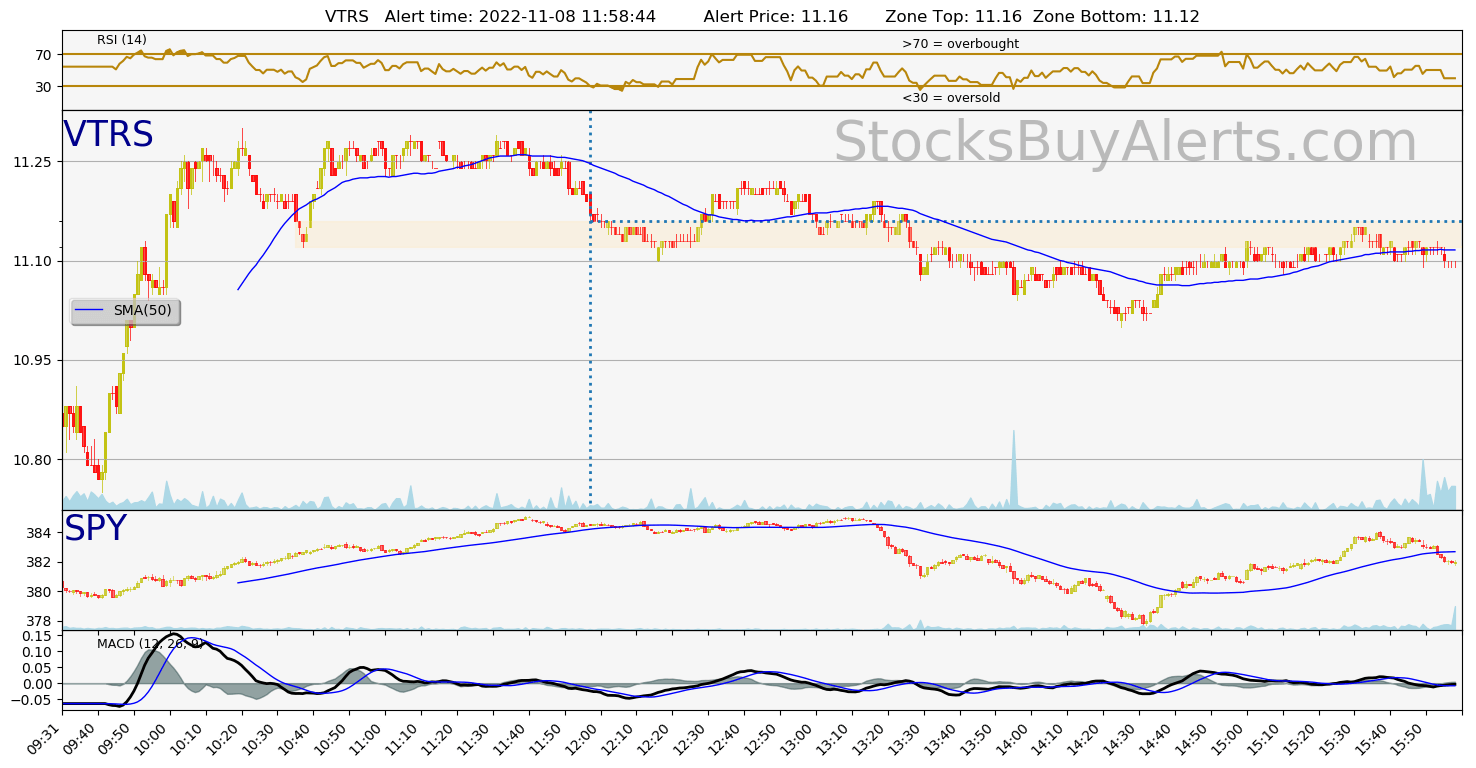Click the 10.80 price axis label

(x=33, y=460)
